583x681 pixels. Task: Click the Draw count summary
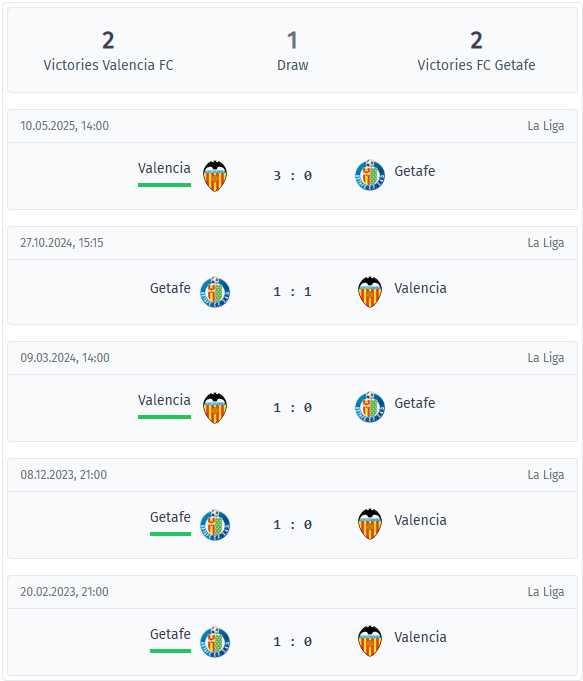click(x=292, y=51)
